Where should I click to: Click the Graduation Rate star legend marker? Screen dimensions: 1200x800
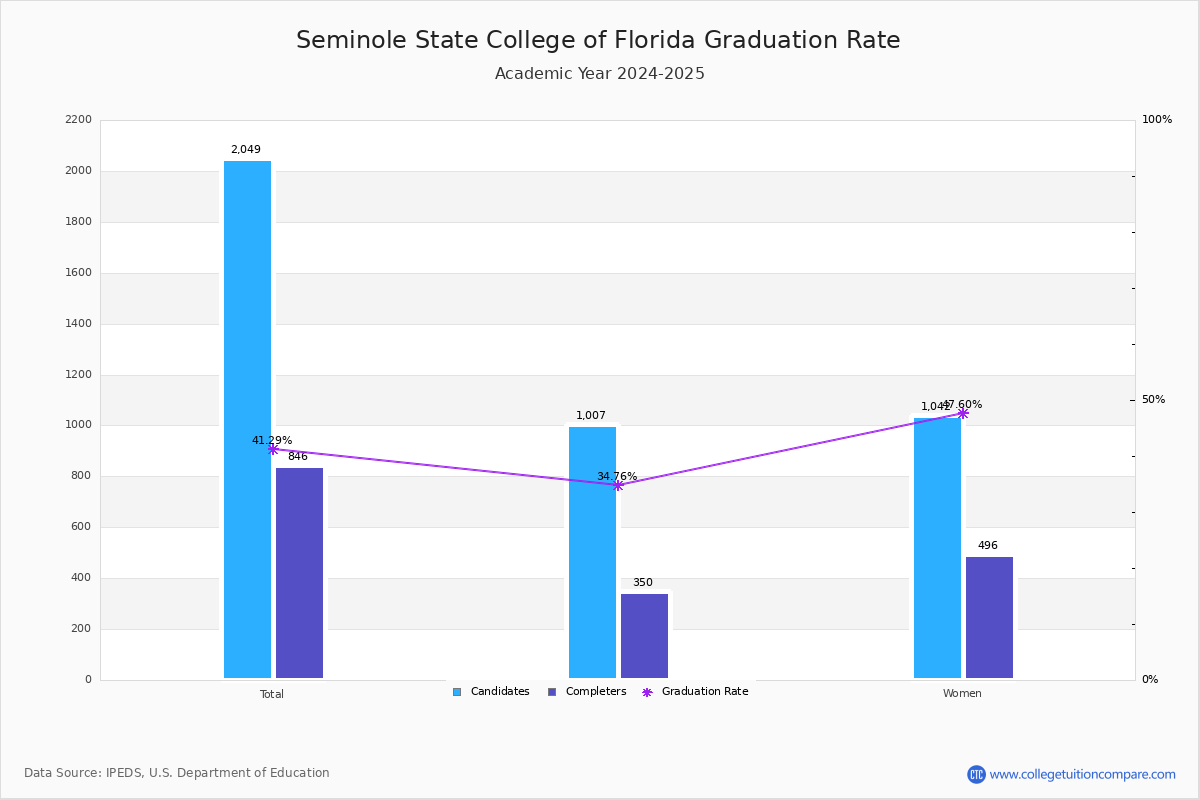647,692
